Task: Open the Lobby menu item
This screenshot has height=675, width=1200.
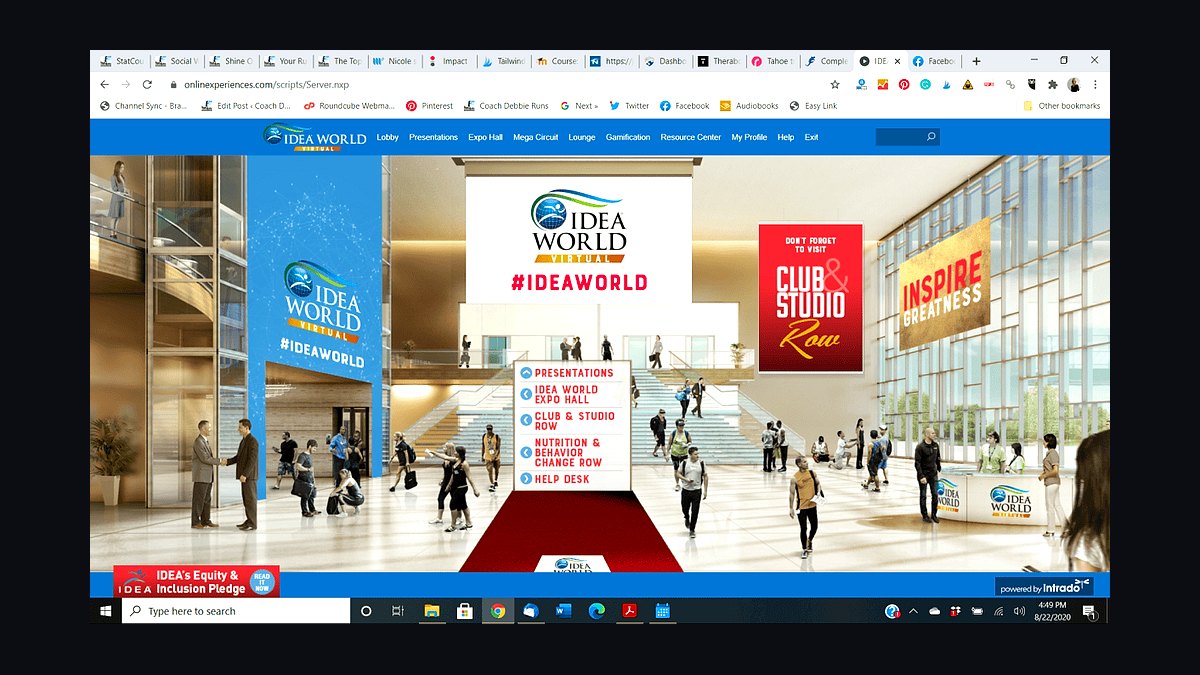Action: pyautogui.click(x=387, y=137)
